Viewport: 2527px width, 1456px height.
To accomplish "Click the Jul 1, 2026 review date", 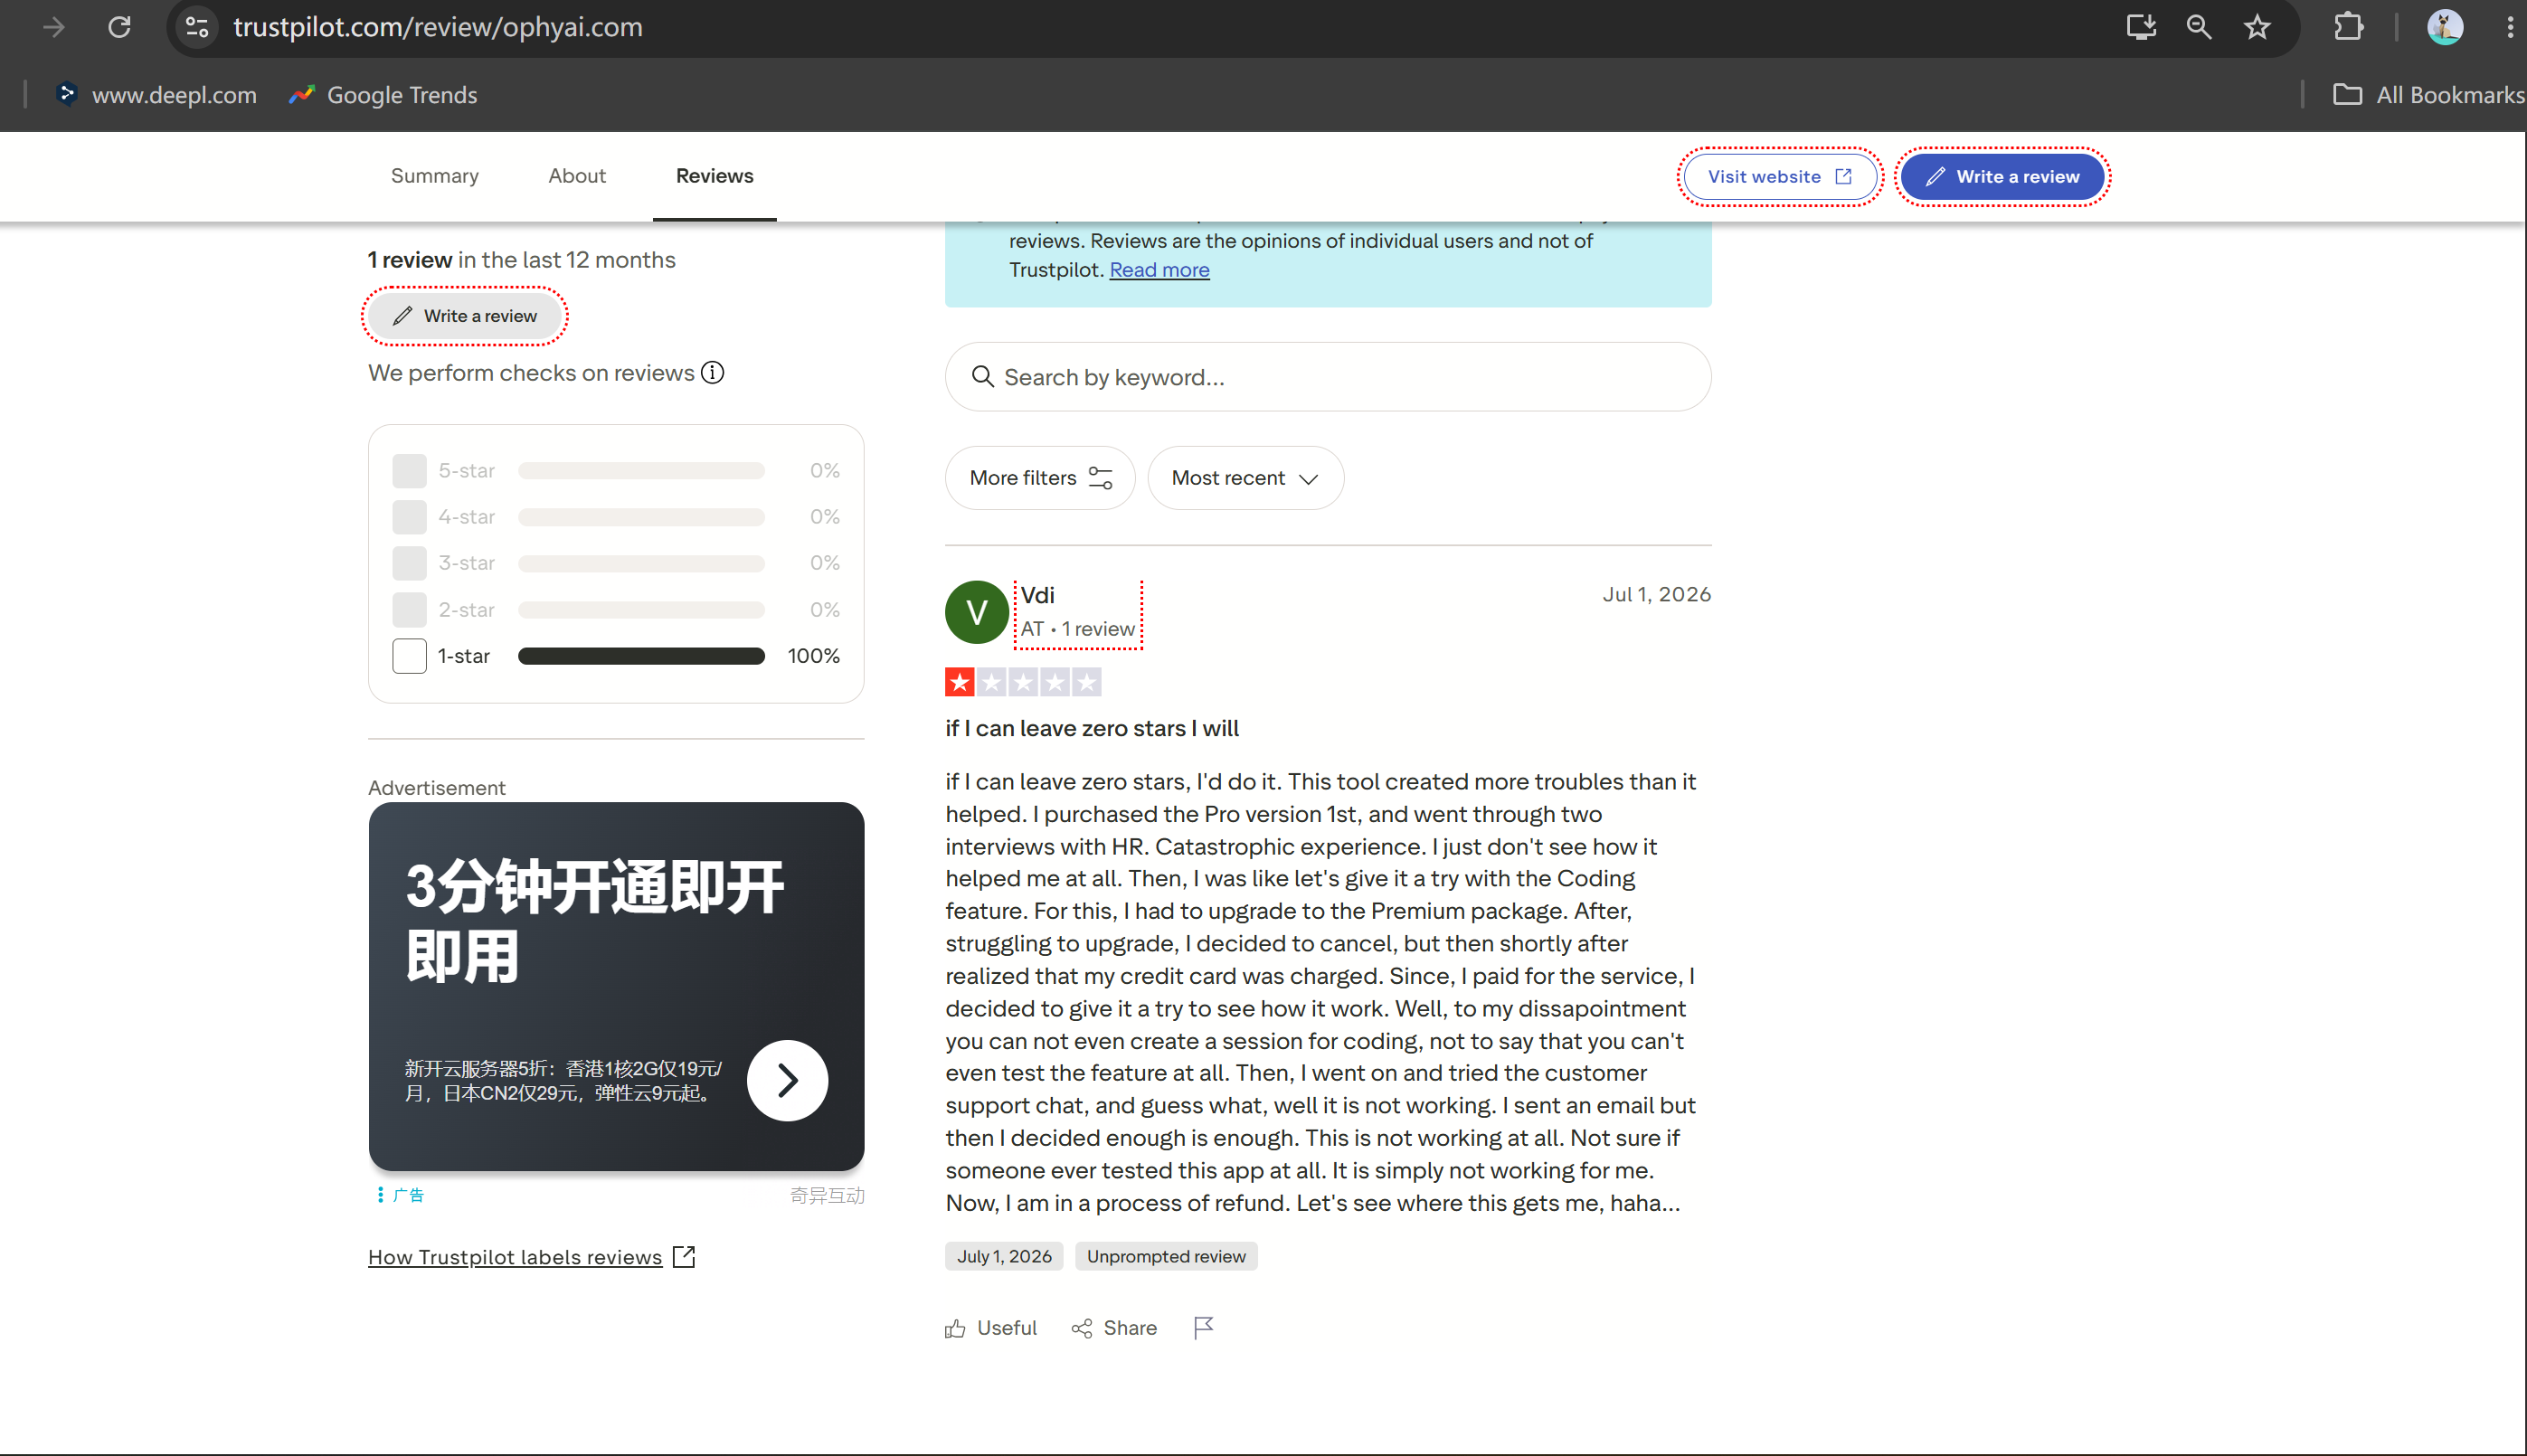I will tap(1656, 595).
